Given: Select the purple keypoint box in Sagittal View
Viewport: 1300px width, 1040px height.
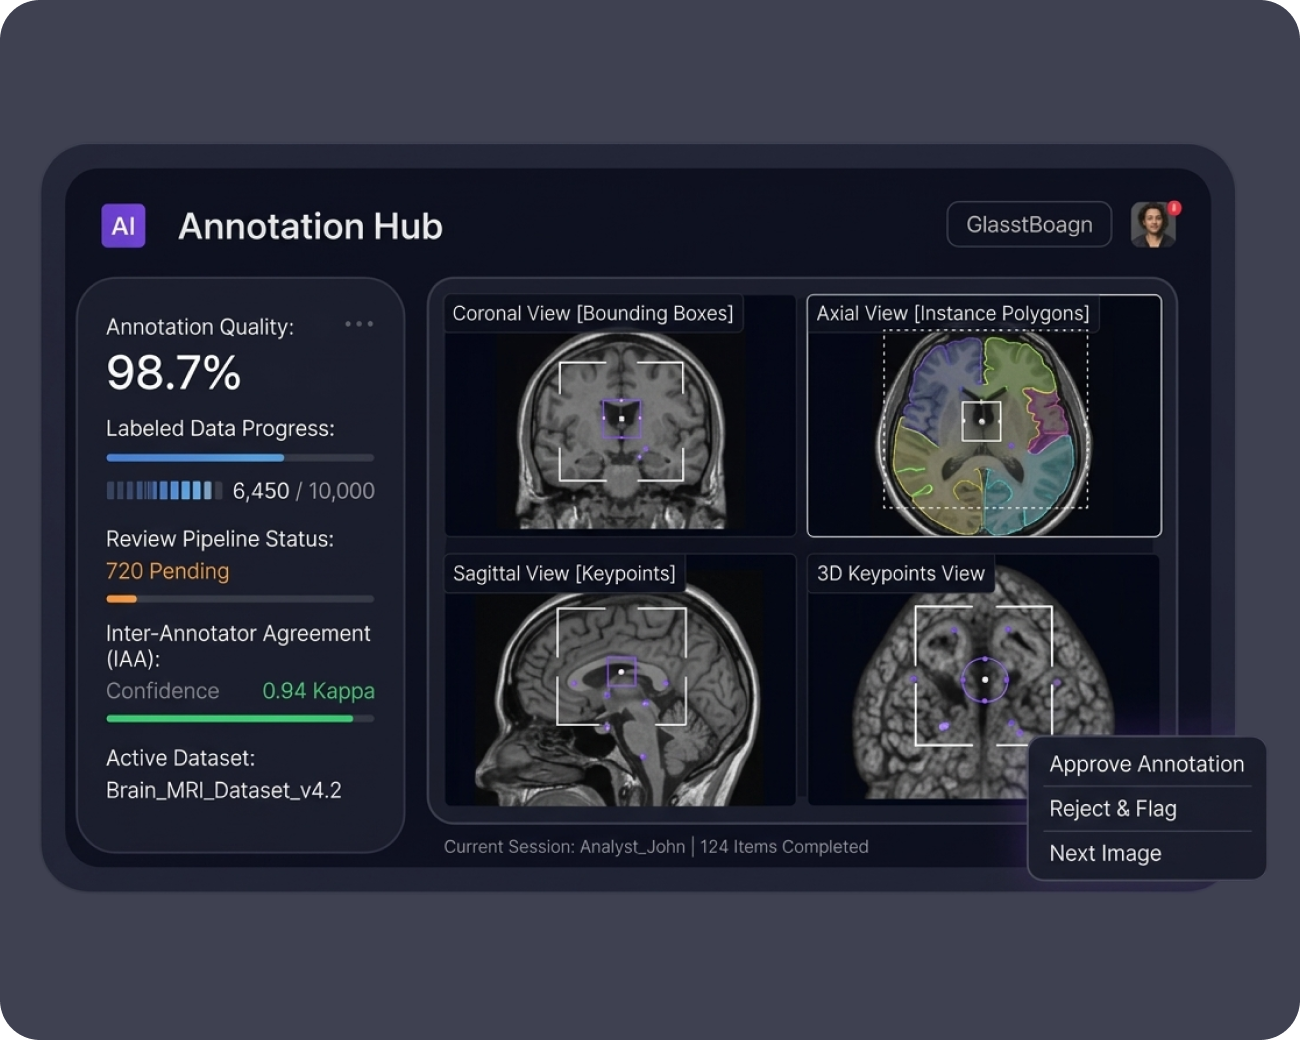Looking at the screenshot, I should point(621,671).
